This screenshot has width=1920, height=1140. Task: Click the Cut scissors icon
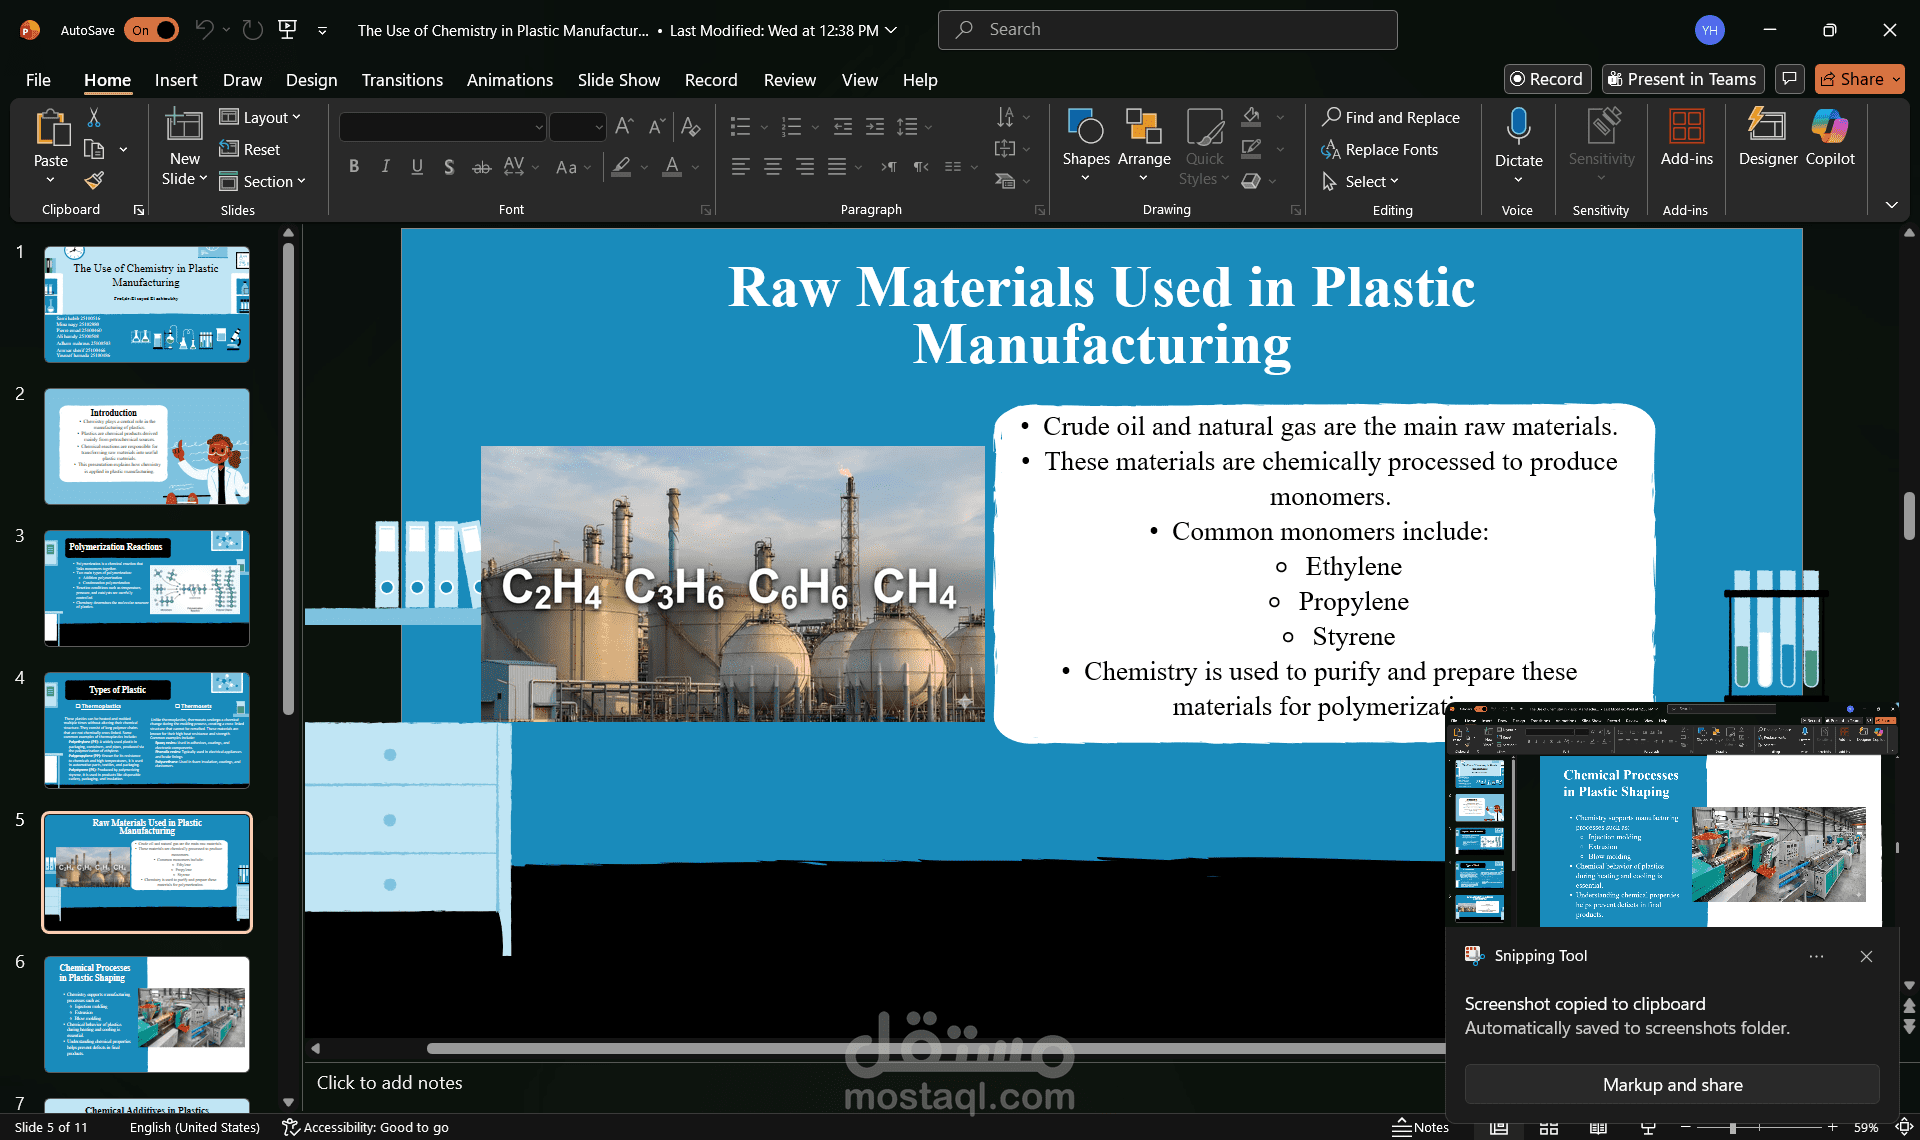click(94, 118)
